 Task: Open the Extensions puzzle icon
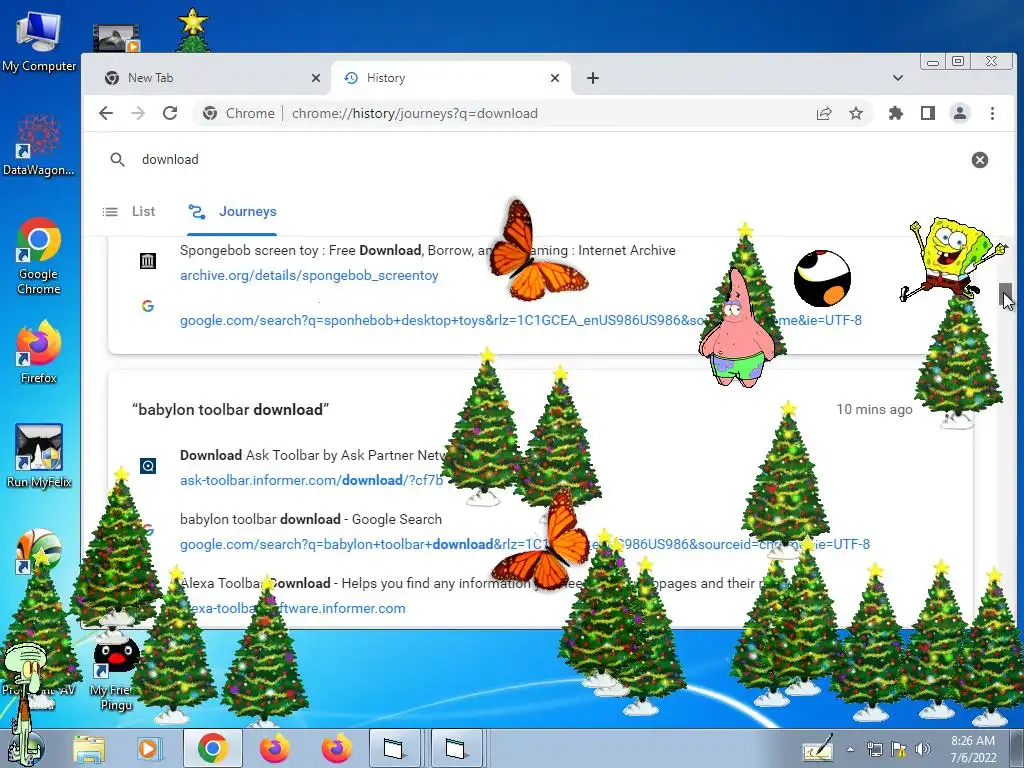895,113
